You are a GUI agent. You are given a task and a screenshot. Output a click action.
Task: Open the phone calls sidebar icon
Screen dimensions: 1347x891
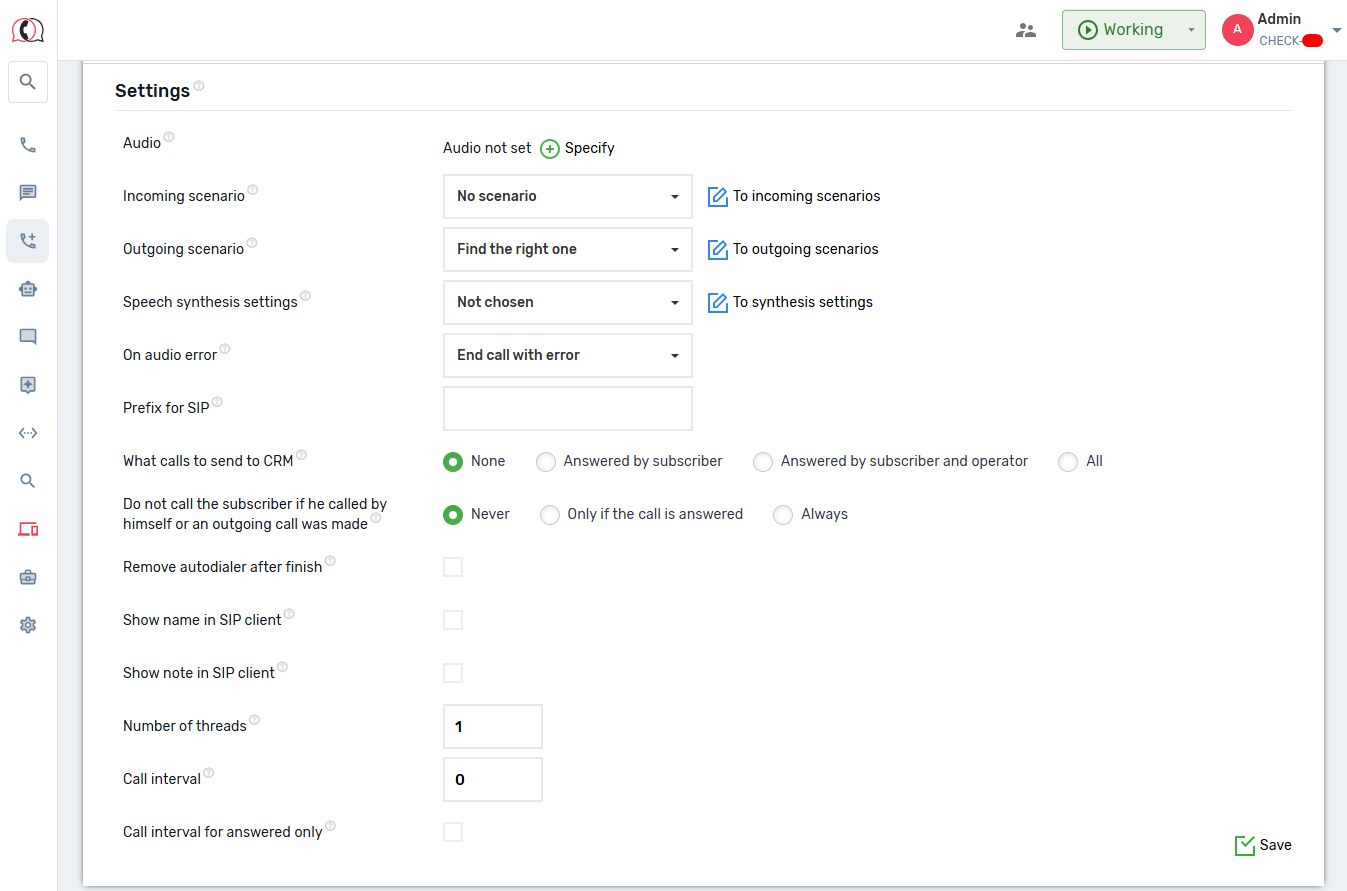[x=28, y=145]
